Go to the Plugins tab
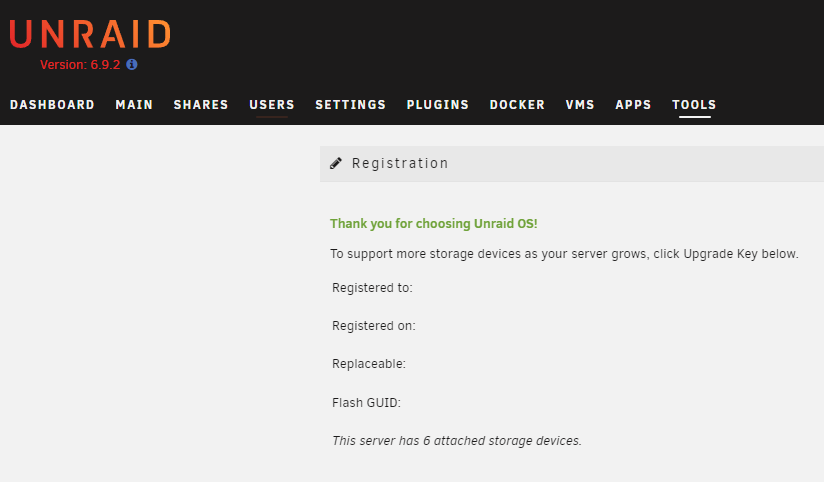 438,105
